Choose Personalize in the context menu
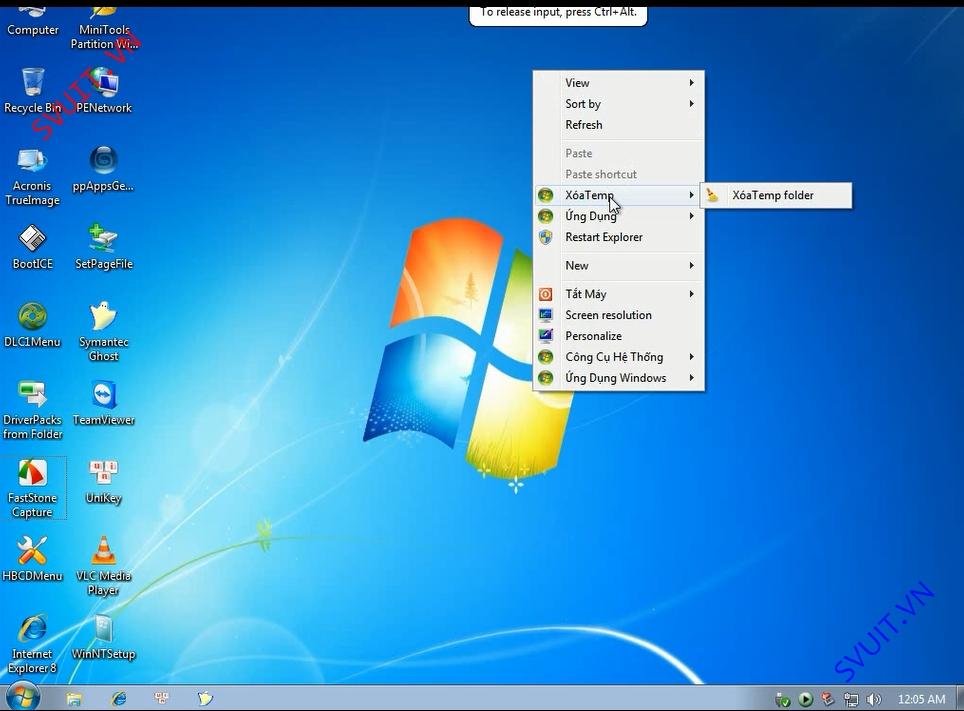Screen dimensions: 964x711 pos(618,336)
